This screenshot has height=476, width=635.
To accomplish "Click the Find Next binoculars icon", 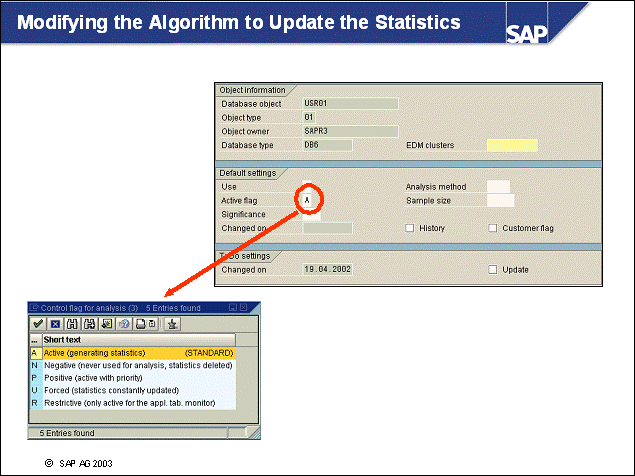I will (x=90, y=324).
